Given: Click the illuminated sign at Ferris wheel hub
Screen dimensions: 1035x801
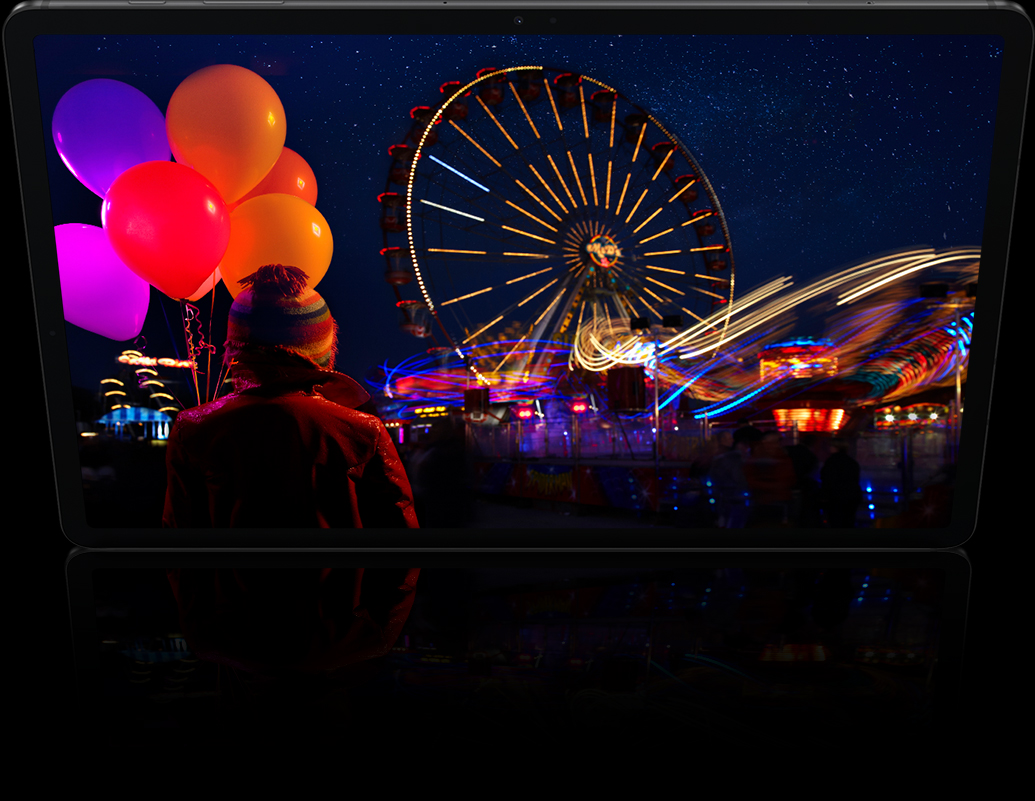Looking at the screenshot, I should (603, 250).
